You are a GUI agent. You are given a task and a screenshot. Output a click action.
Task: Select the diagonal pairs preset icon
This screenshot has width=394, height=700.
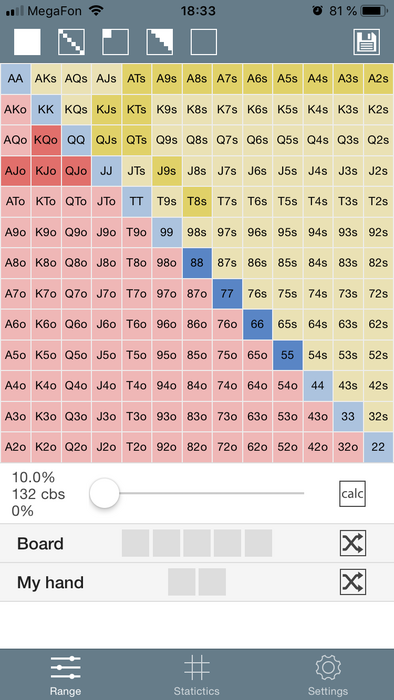pyautogui.click(x=71, y=42)
